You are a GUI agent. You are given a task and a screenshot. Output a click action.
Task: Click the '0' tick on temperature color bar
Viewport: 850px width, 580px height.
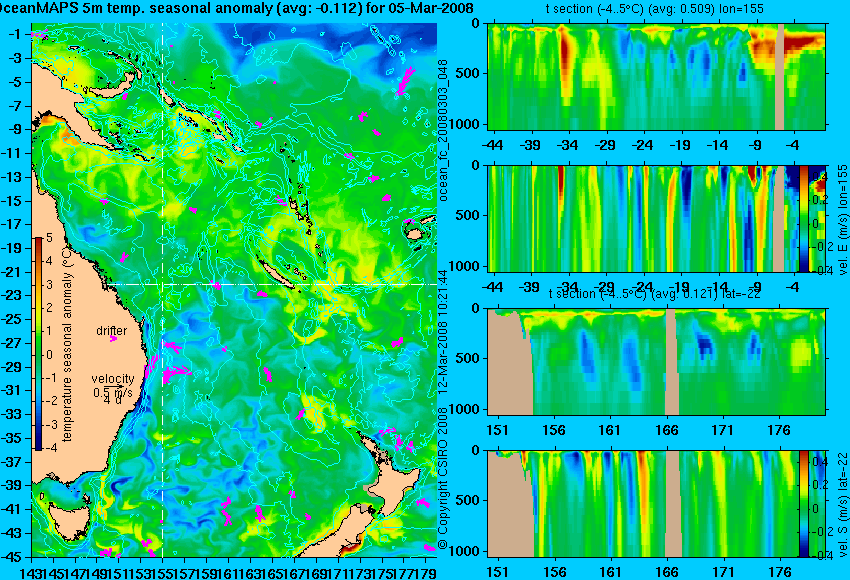click(49, 355)
